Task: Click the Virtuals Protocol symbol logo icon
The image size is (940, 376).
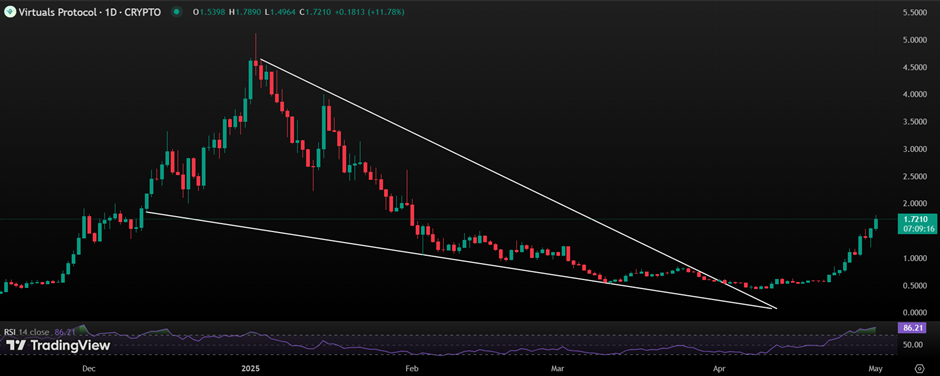Action: tap(10, 11)
